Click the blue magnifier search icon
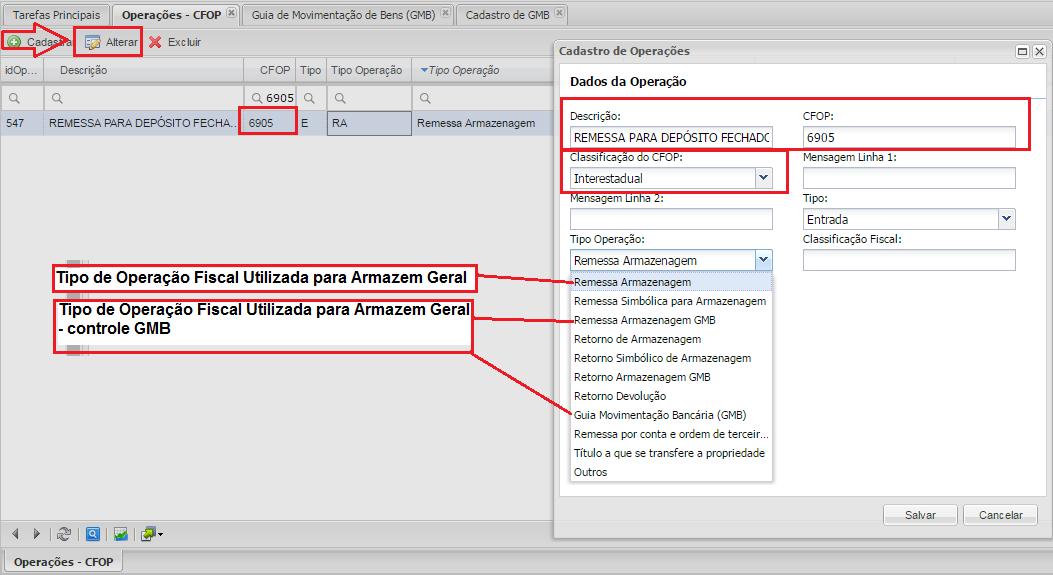1053x575 pixels. point(93,534)
